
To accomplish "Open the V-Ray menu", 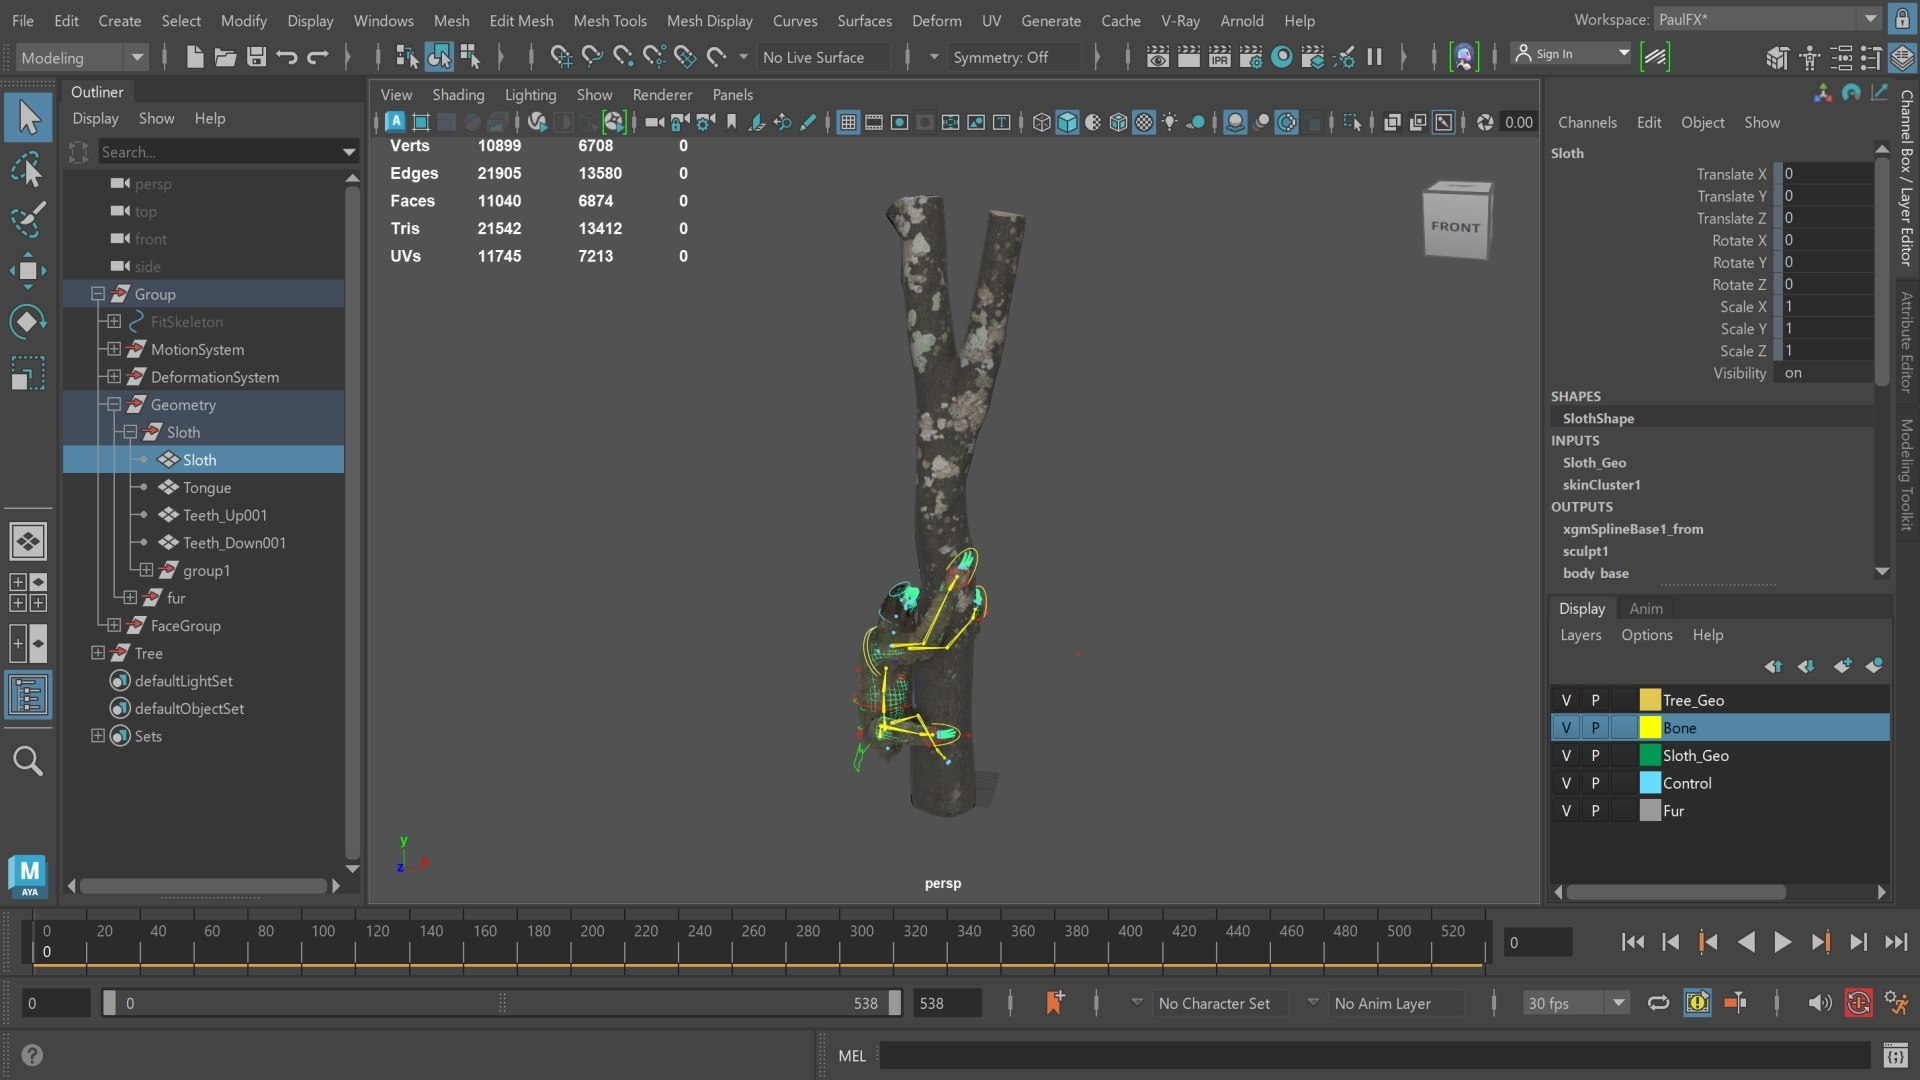I will click(1180, 20).
